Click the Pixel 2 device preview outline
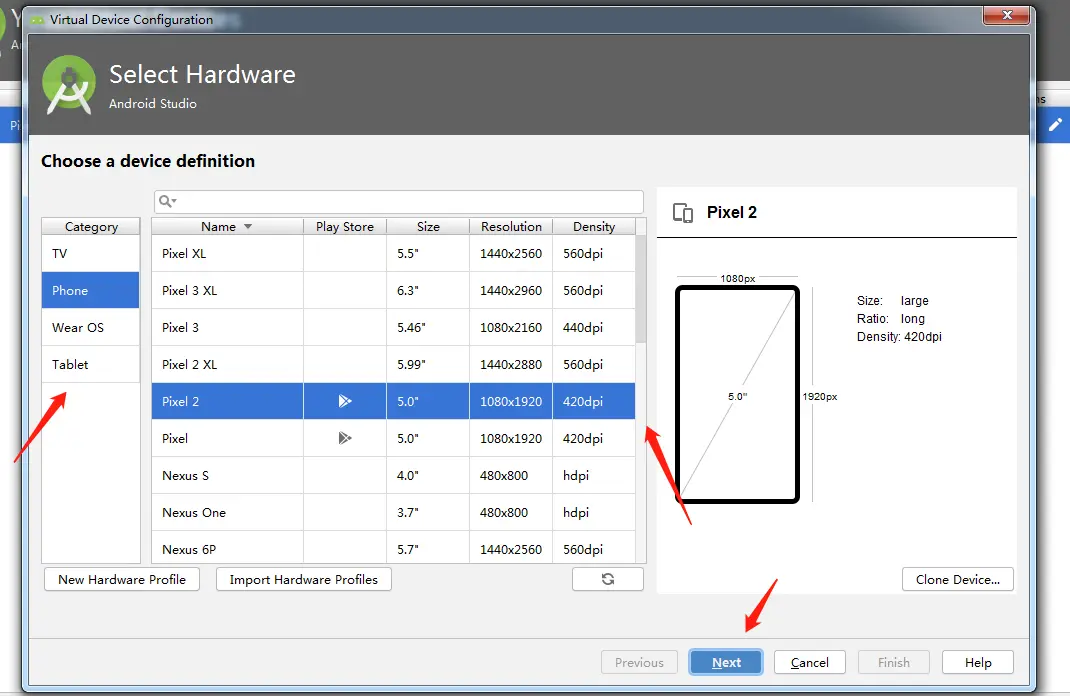The image size is (1070, 696). pos(738,394)
